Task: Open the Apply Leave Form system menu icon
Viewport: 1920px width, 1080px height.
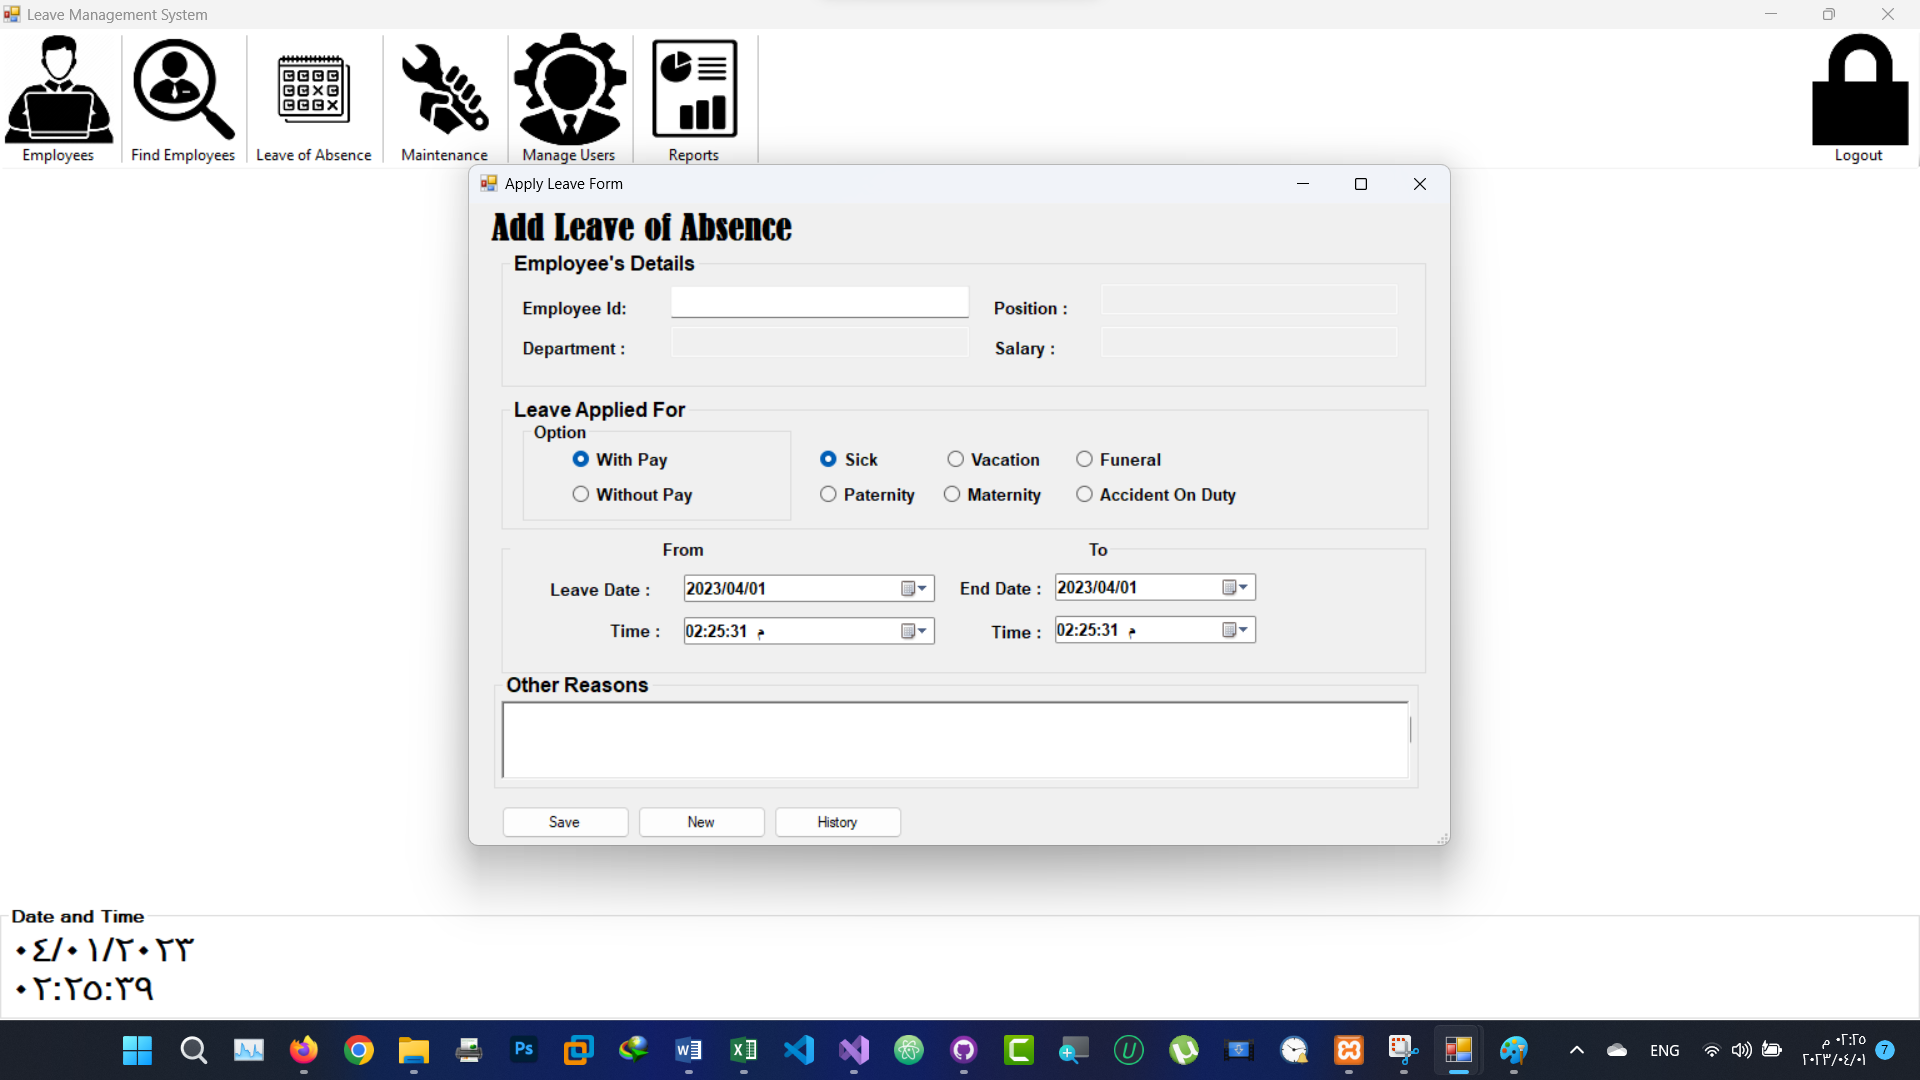Action: click(489, 184)
